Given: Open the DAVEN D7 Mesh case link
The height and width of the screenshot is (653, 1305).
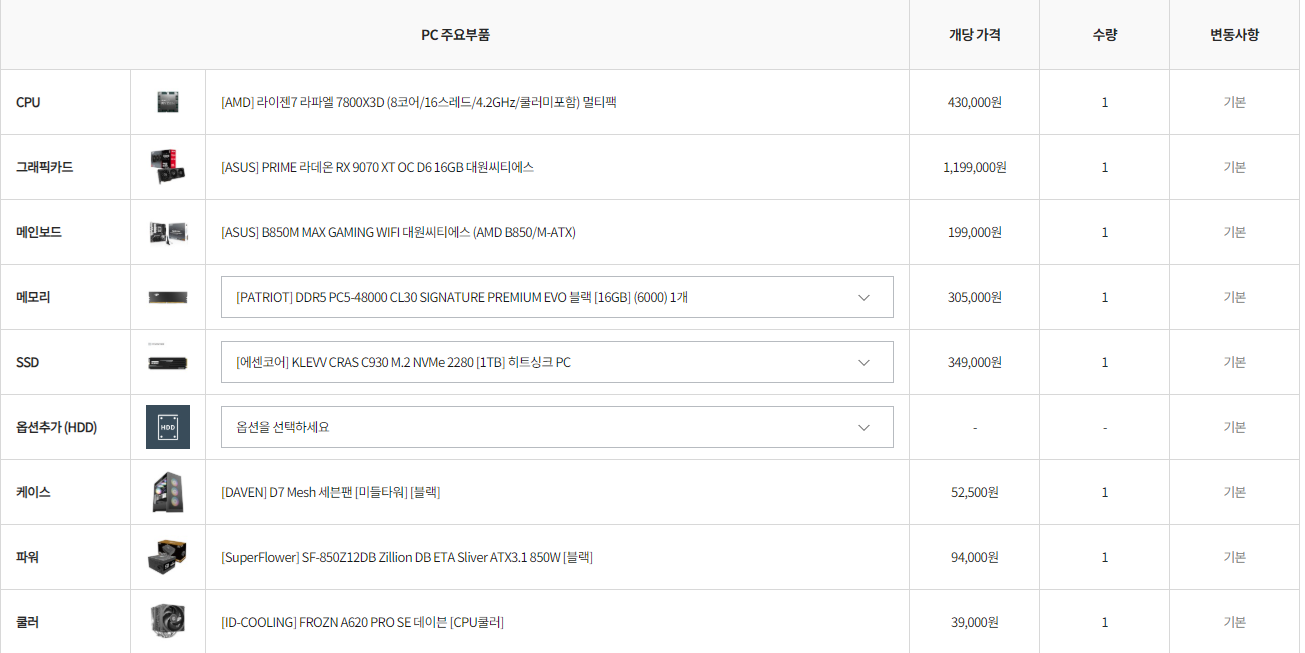Looking at the screenshot, I should [330, 492].
